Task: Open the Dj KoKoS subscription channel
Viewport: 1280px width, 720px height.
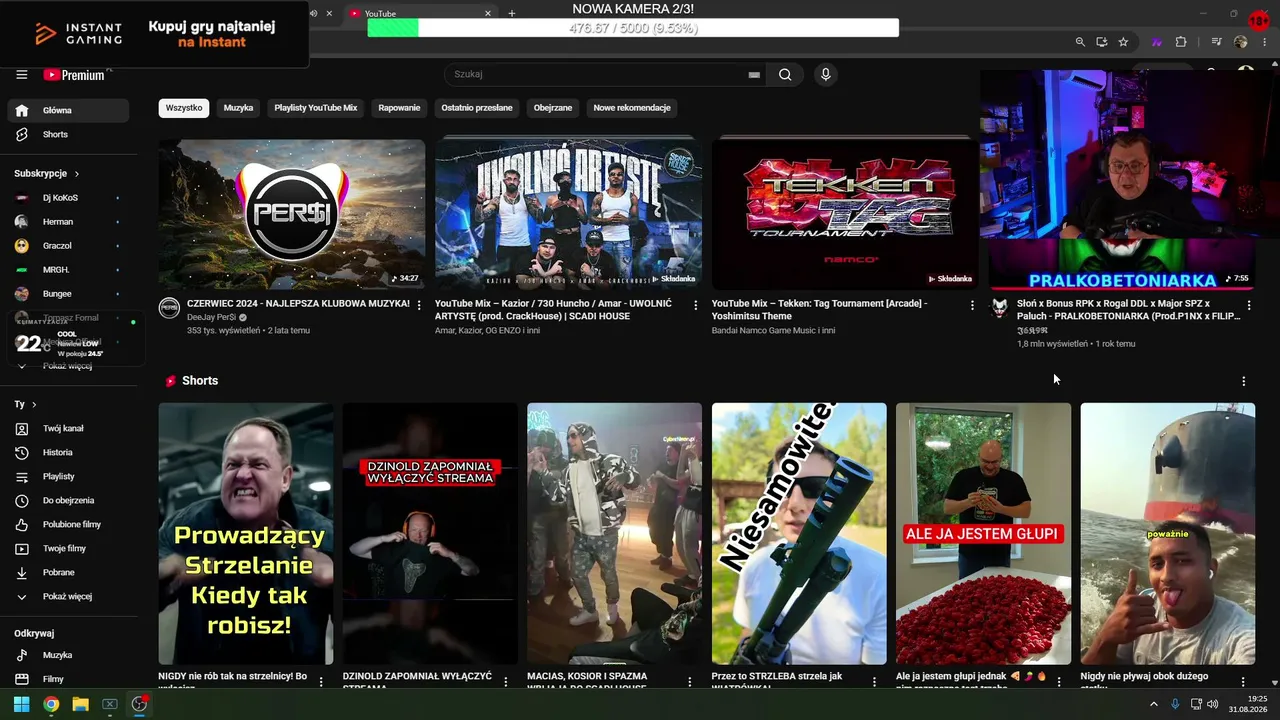Action: (x=68, y=198)
